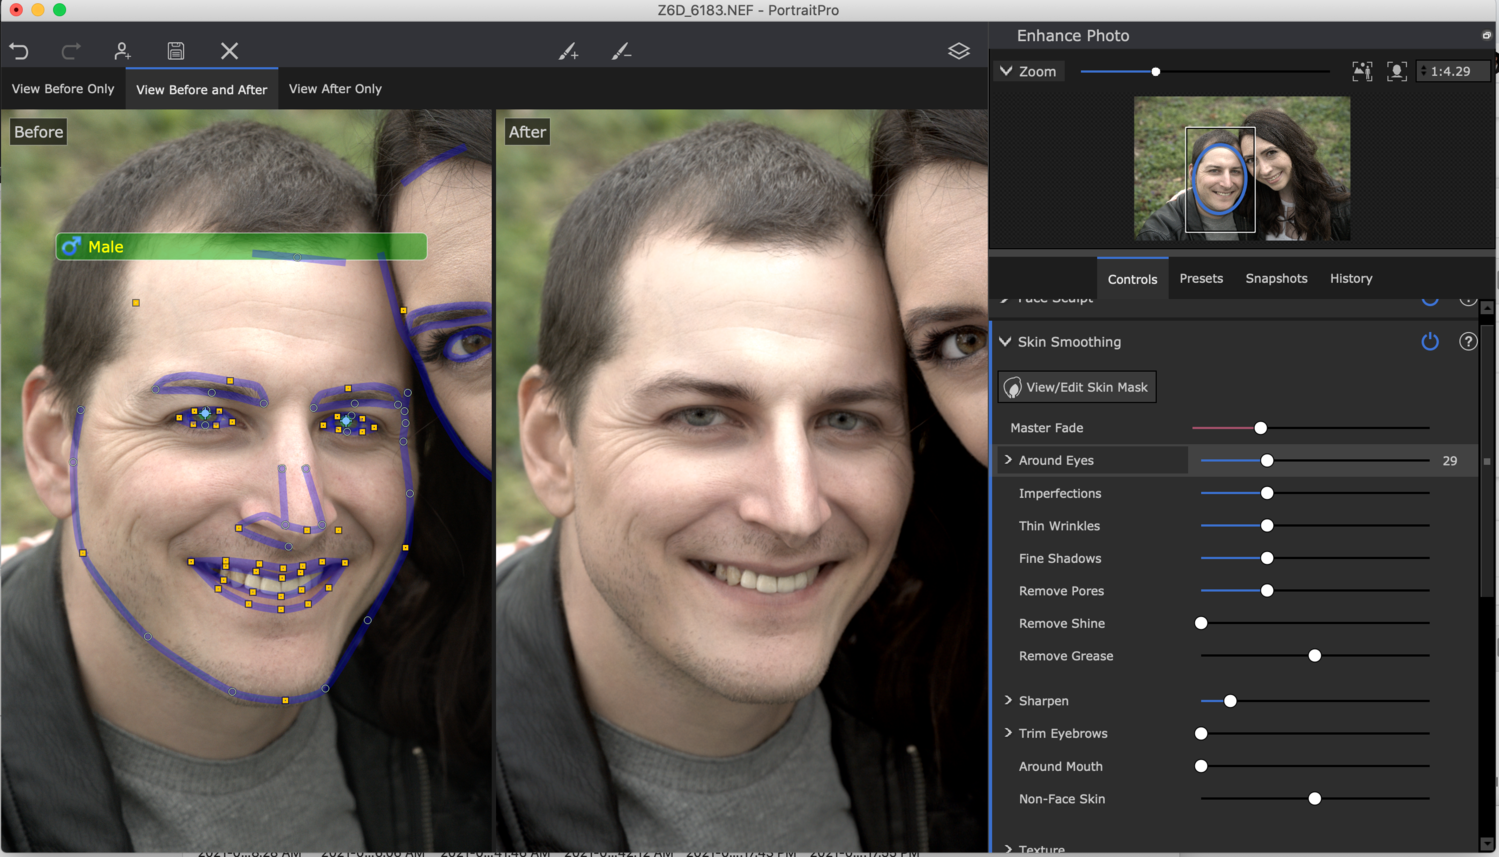The width and height of the screenshot is (1499, 857).
Task: Adjust the Zoom slider handle
Action: (1156, 72)
